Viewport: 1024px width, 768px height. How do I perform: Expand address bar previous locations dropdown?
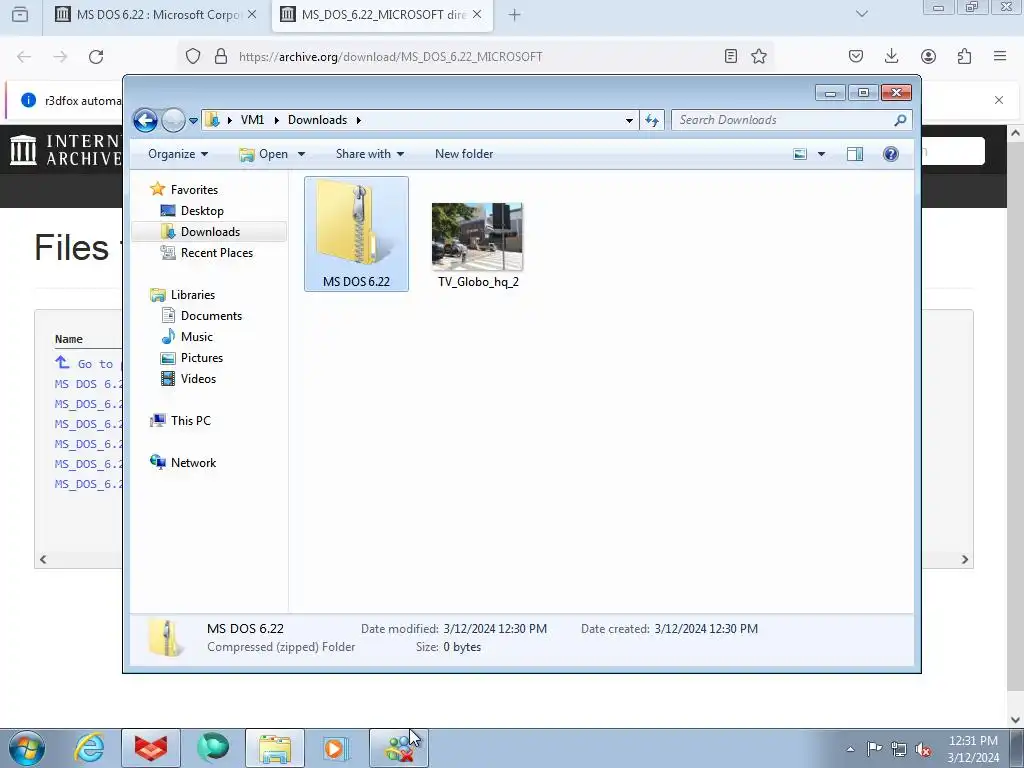(629, 120)
